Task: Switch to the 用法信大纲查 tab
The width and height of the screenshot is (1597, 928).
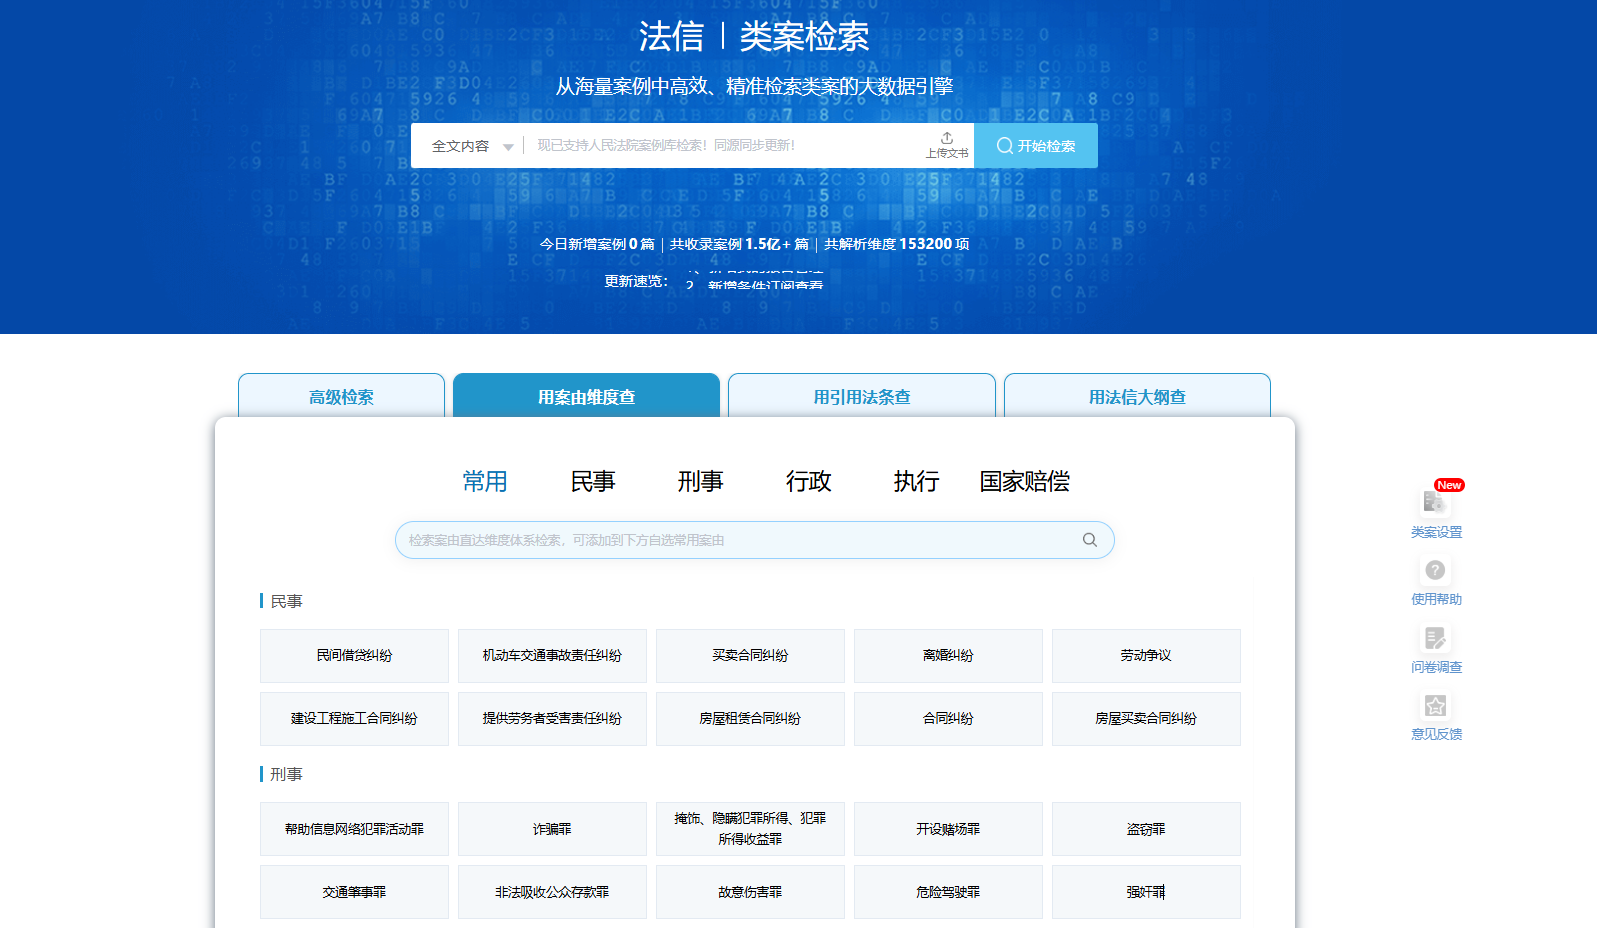Action: coord(1137,396)
